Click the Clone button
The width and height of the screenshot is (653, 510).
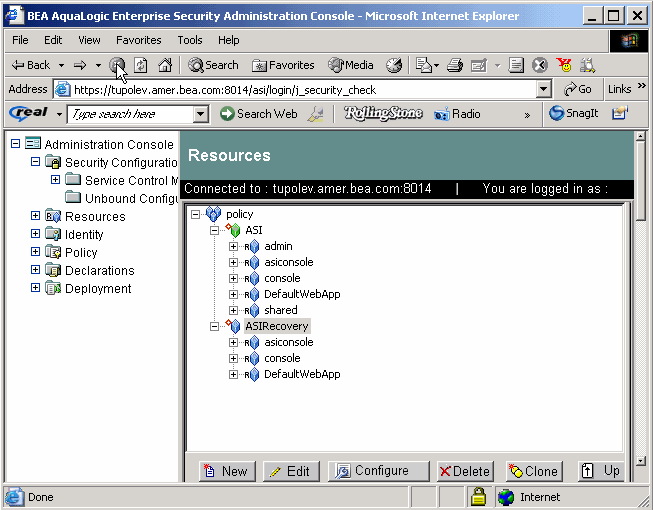click(534, 471)
